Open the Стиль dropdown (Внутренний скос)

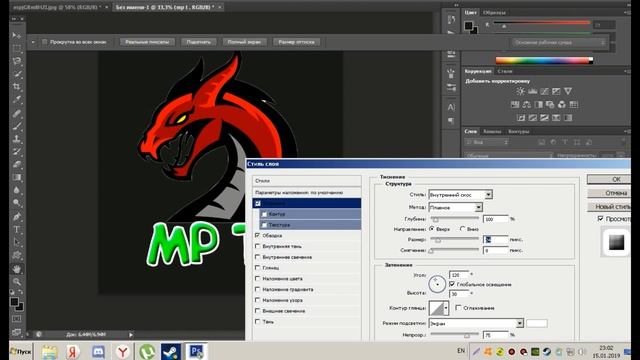point(460,195)
